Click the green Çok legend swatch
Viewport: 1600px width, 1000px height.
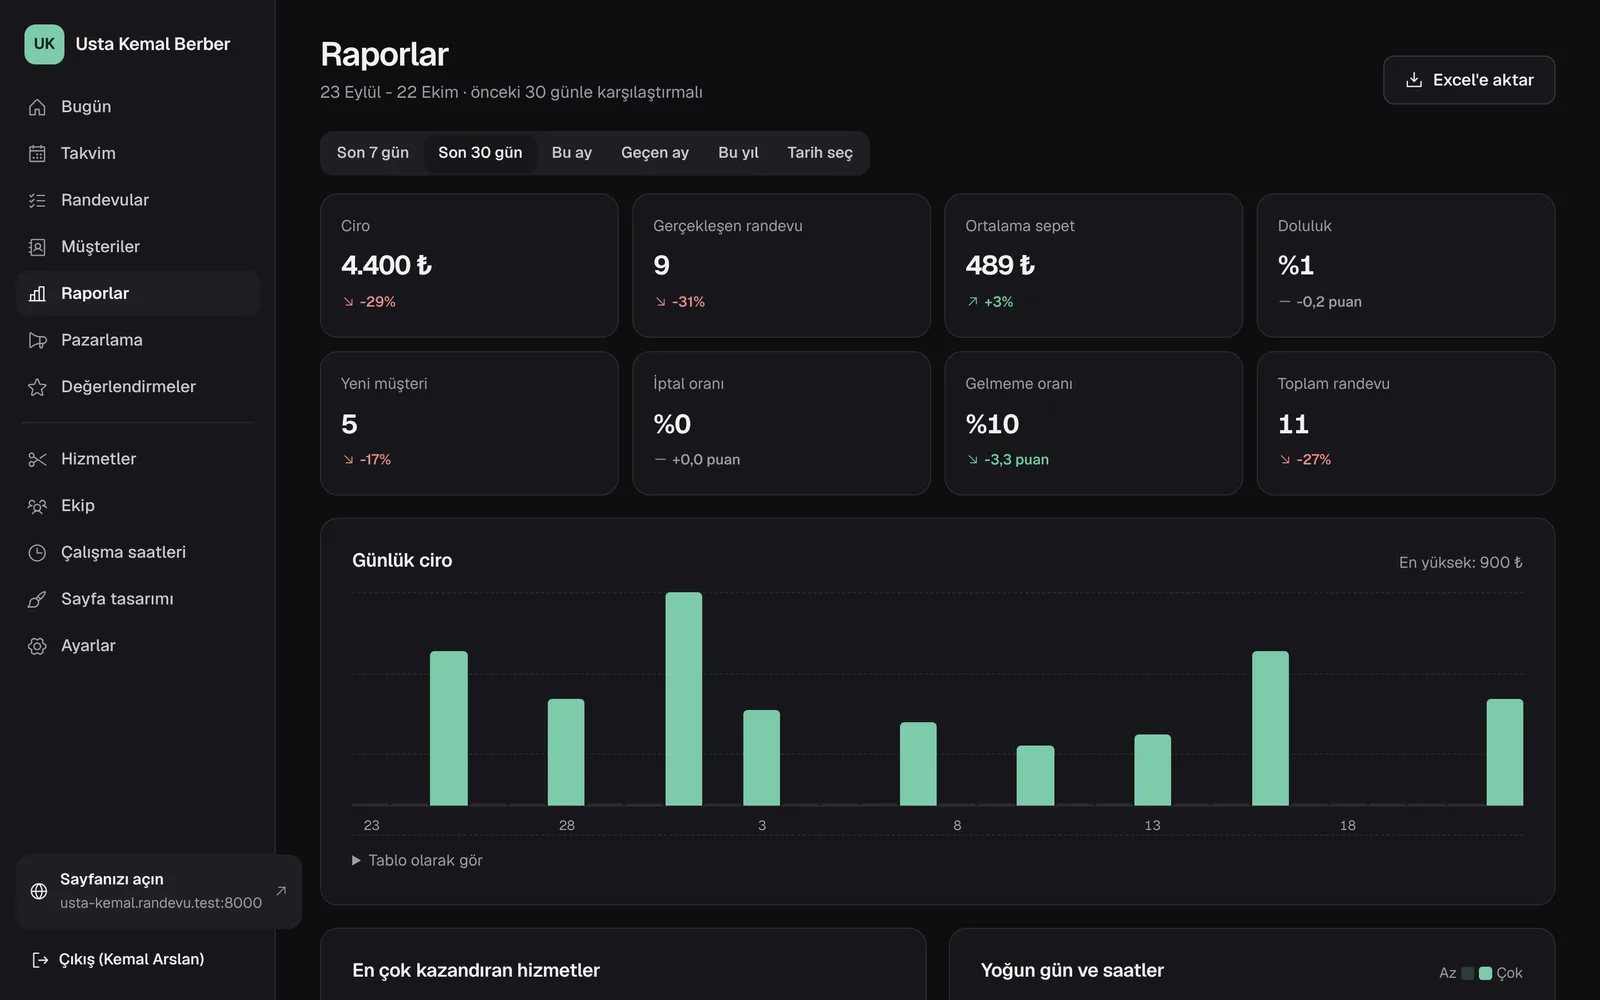(x=1485, y=973)
